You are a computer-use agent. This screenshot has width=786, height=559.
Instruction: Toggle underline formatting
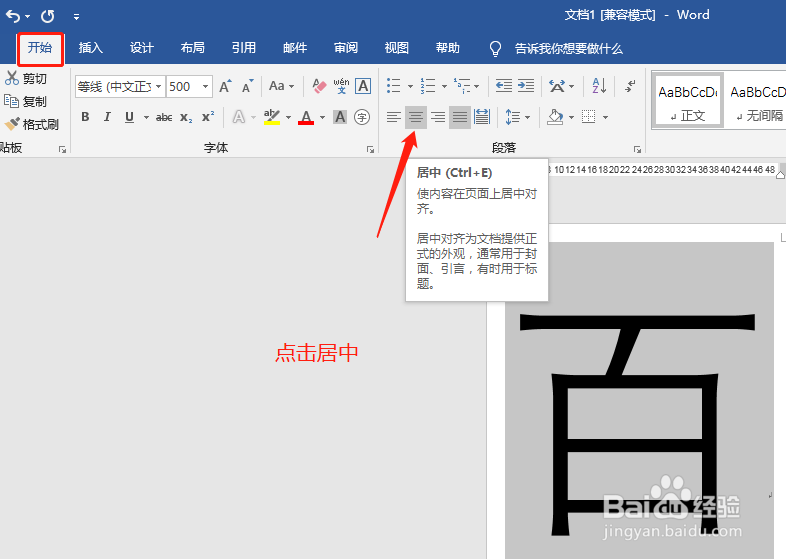click(129, 117)
